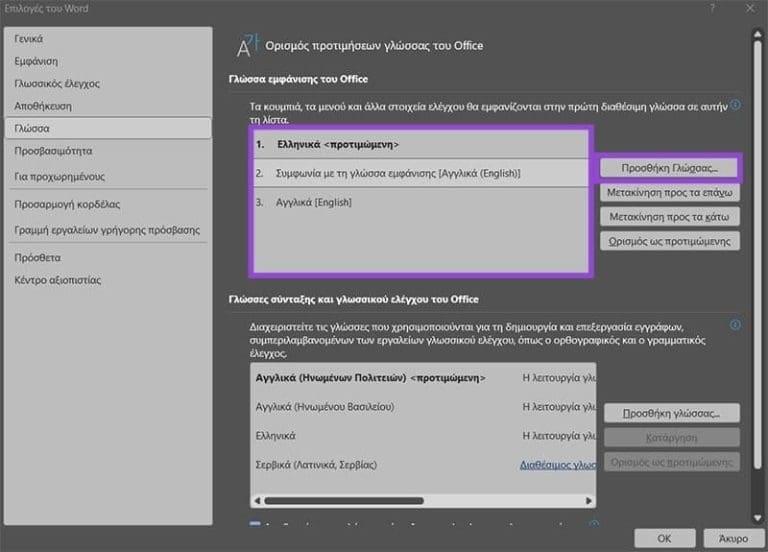
Task: Select Ελληνικά in the authoring languages list
Action: click(276, 436)
